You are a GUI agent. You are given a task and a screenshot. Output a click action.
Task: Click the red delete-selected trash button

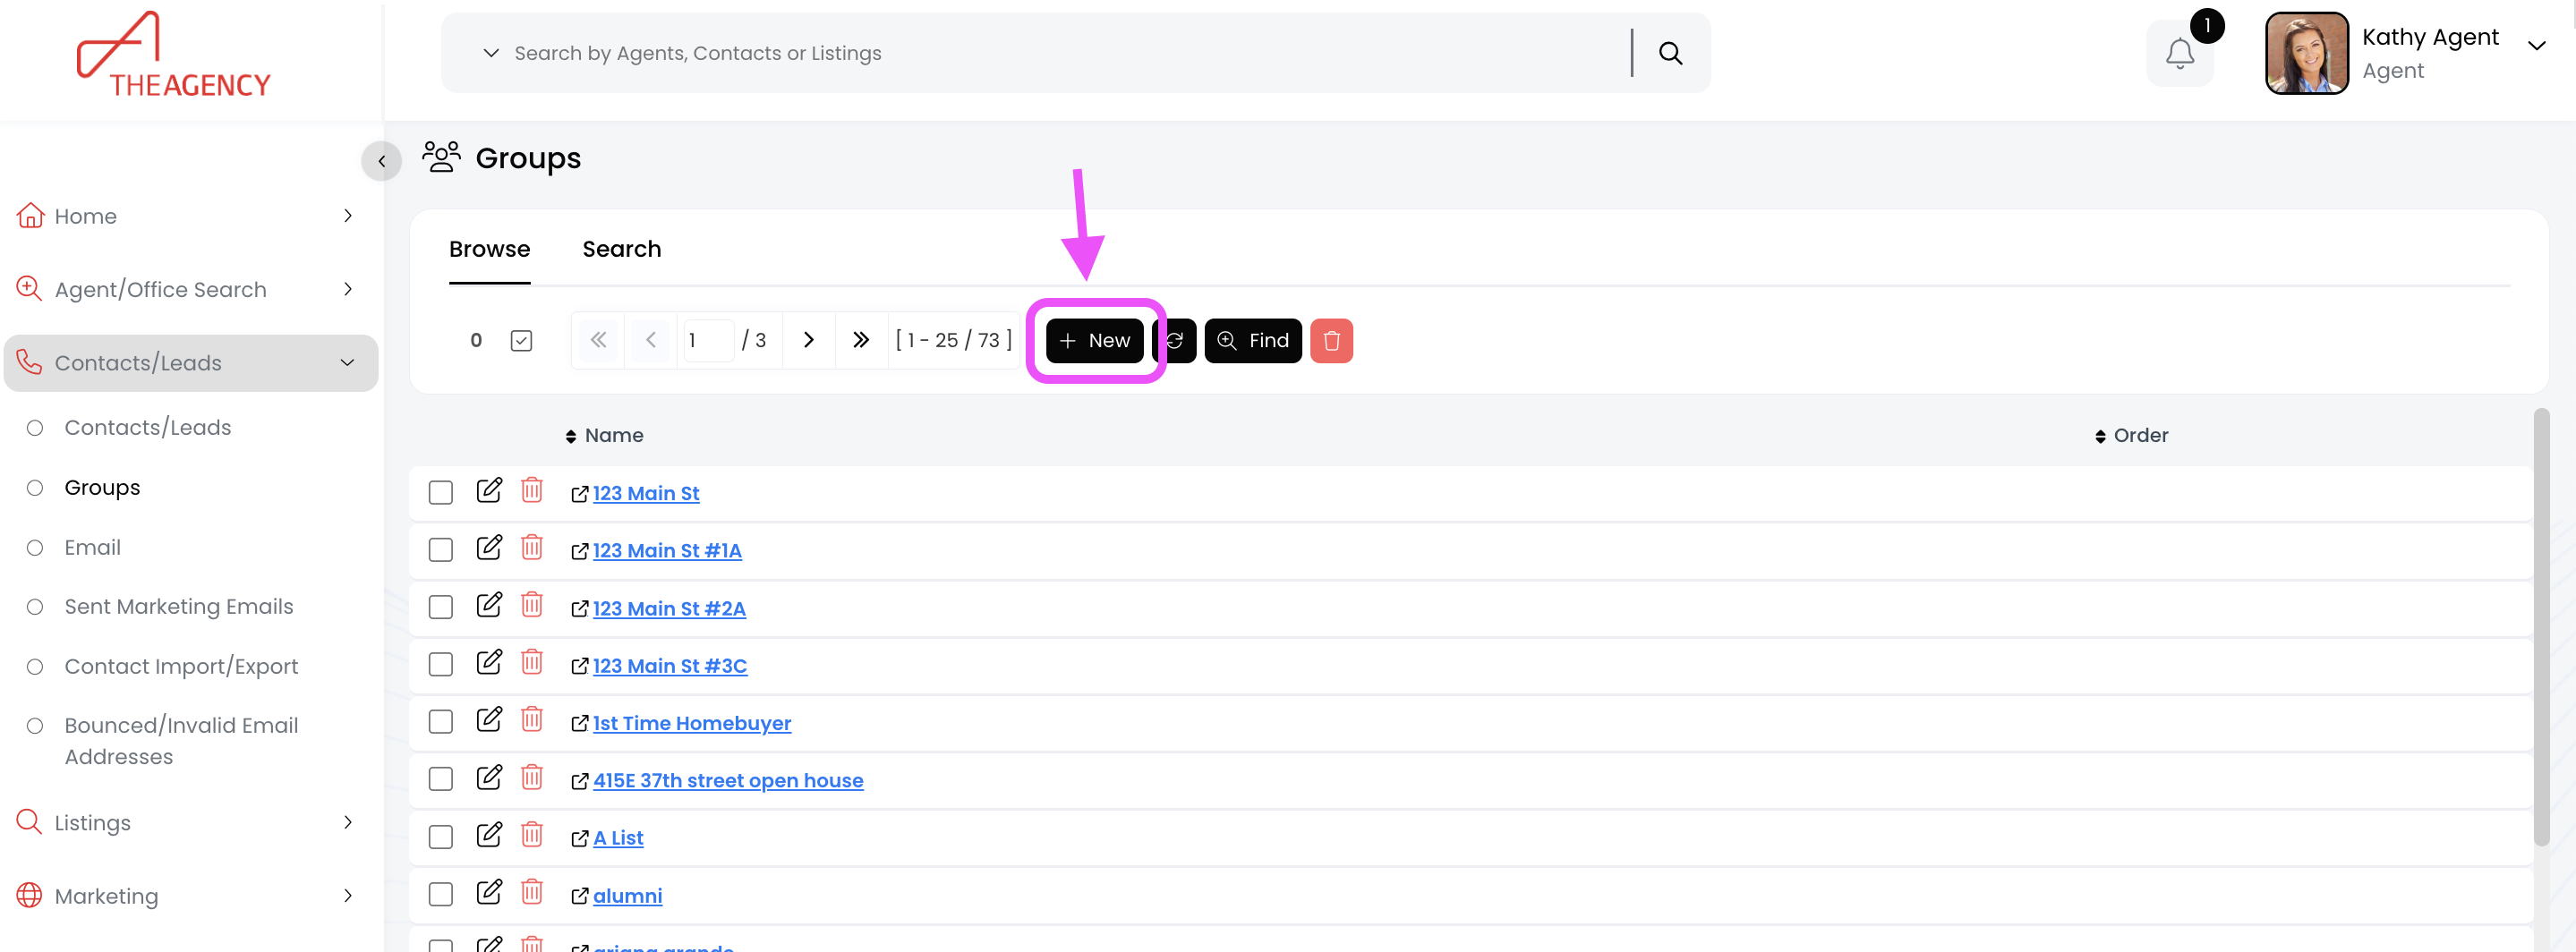(x=1331, y=341)
